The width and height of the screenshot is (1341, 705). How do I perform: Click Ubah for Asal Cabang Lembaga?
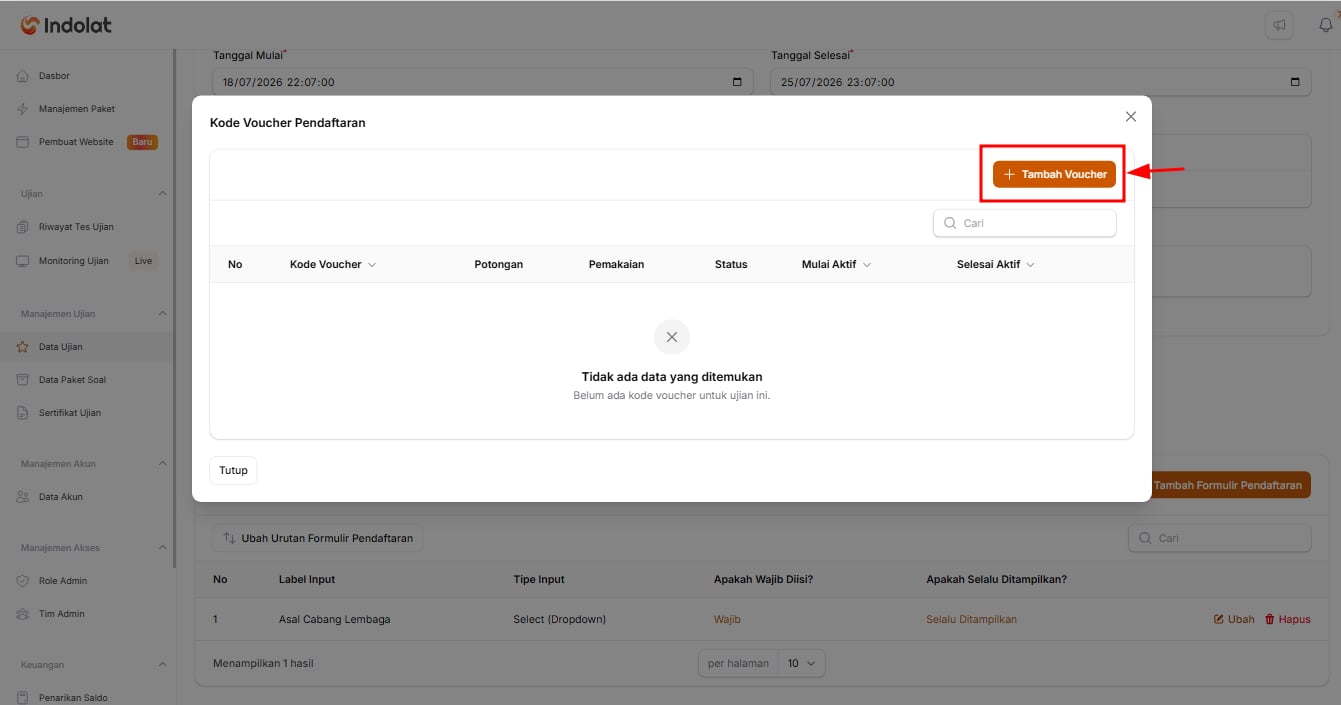click(1234, 619)
